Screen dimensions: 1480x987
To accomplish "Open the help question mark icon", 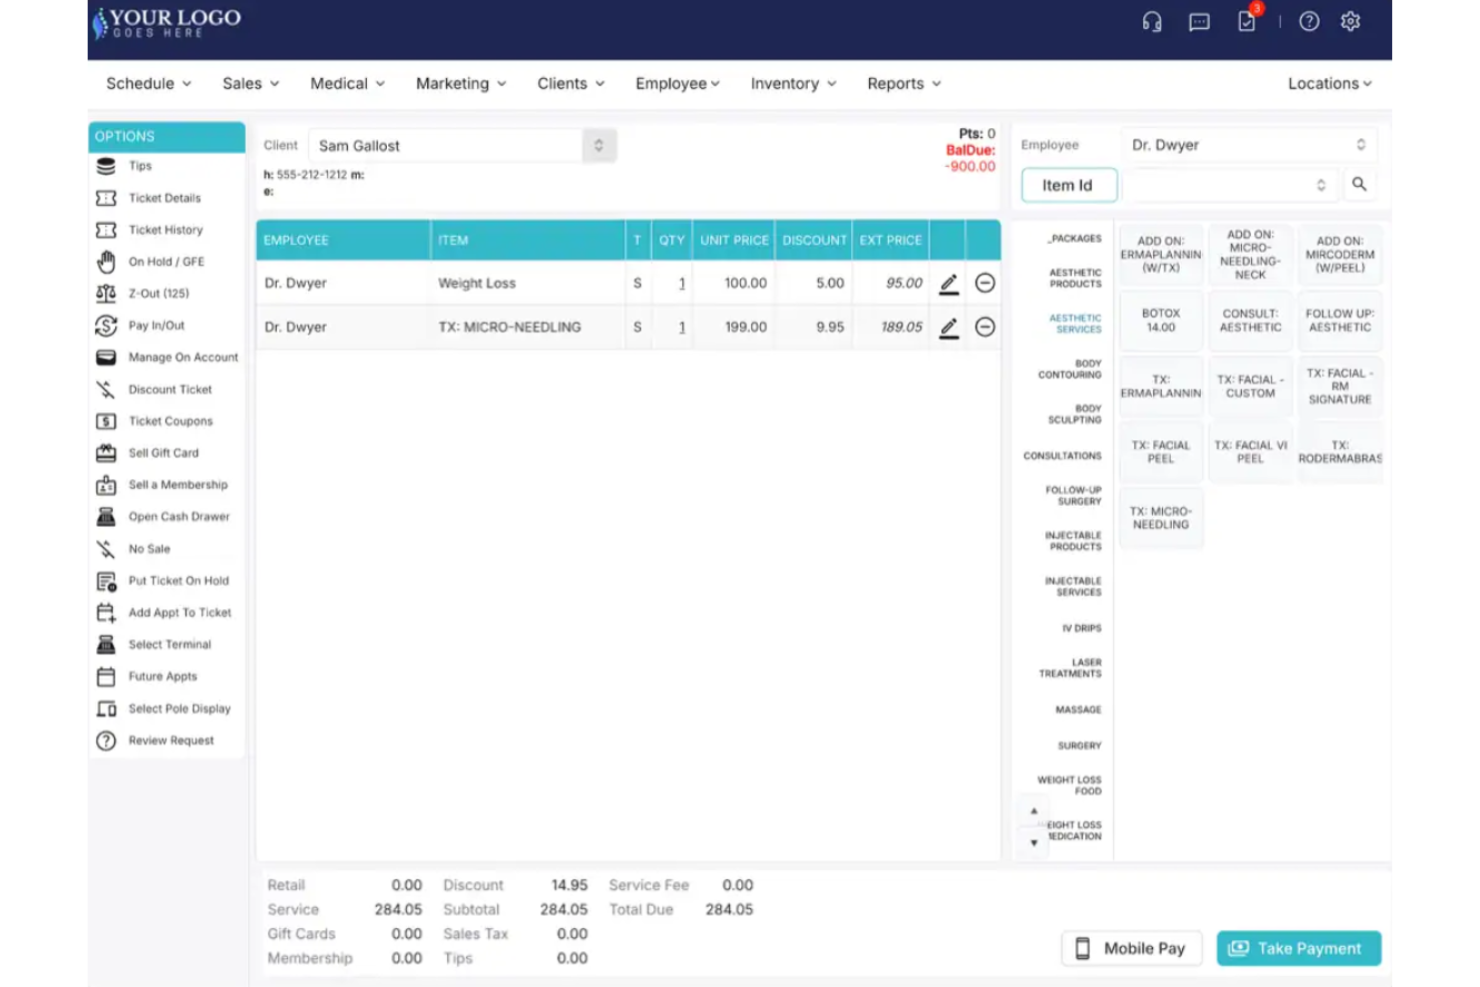I will (1309, 21).
